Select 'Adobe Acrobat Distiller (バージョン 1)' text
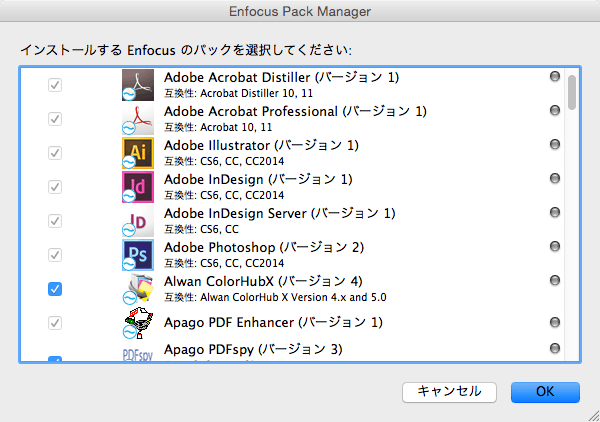The width and height of the screenshot is (600, 422). coord(282,78)
